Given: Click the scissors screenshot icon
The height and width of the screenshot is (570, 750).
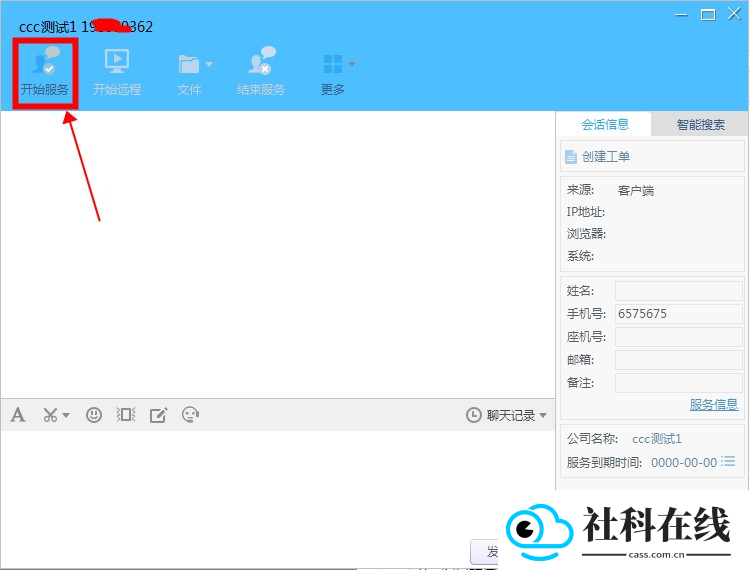Looking at the screenshot, I should pos(50,415).
